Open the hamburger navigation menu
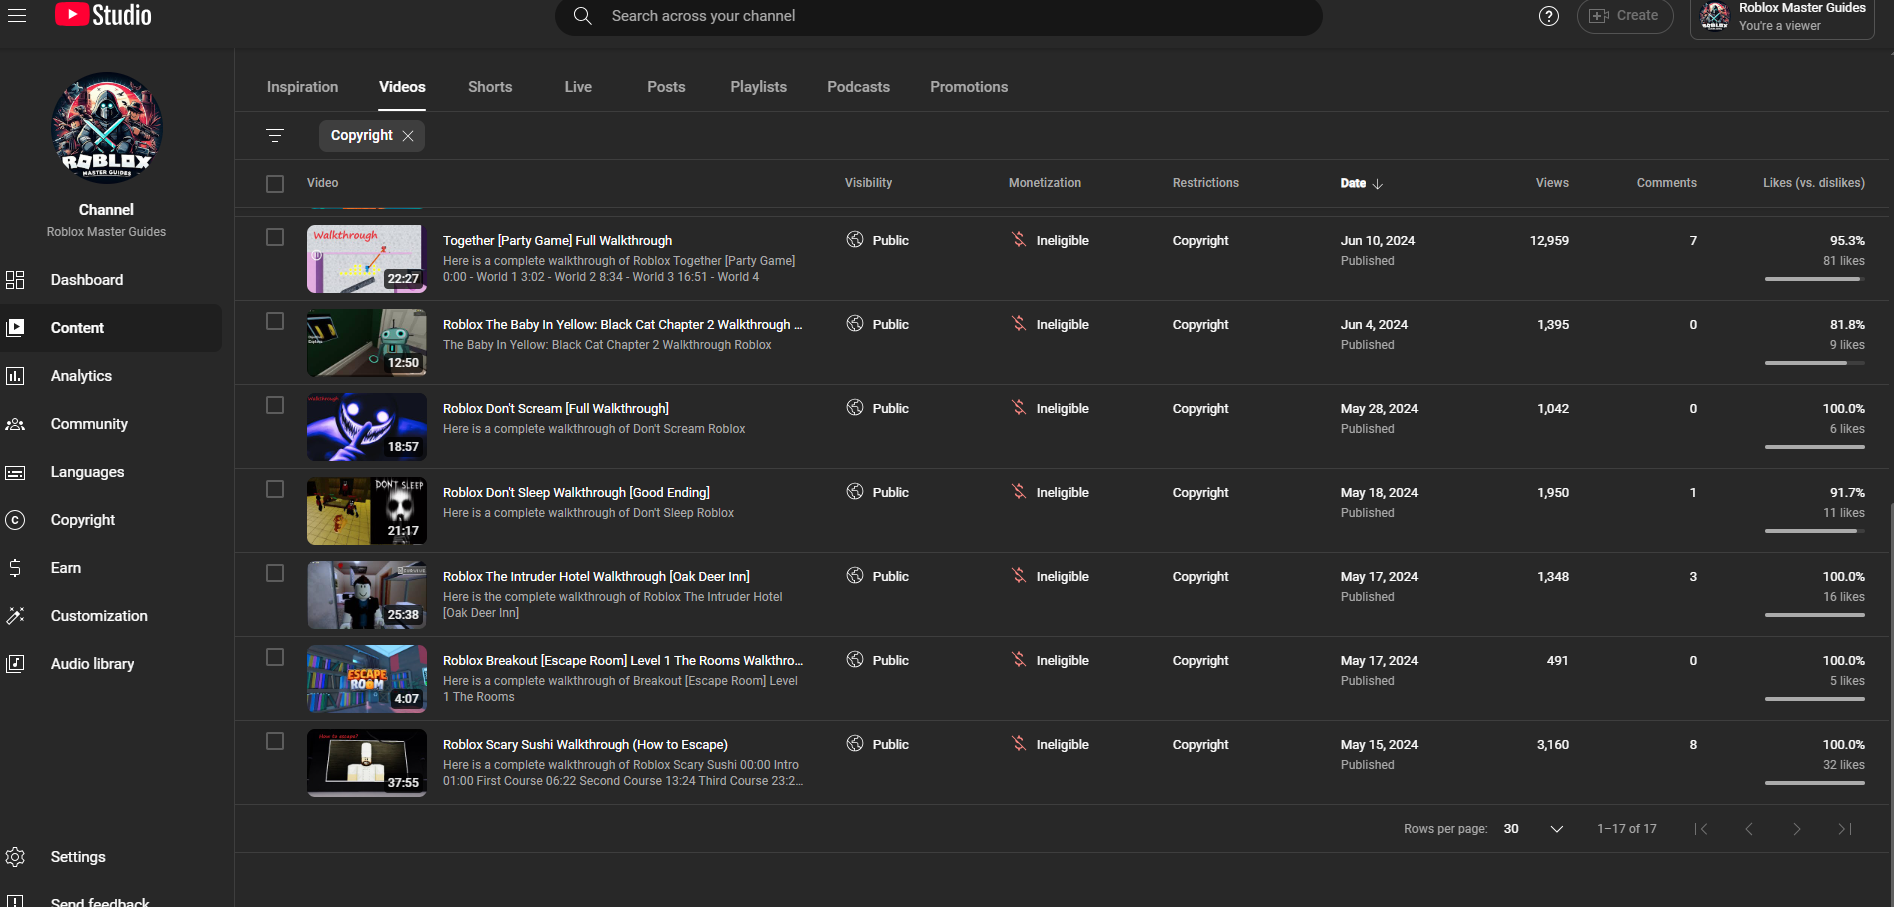1894x907 pixels. pyautogui.click(x=17, y=15)
